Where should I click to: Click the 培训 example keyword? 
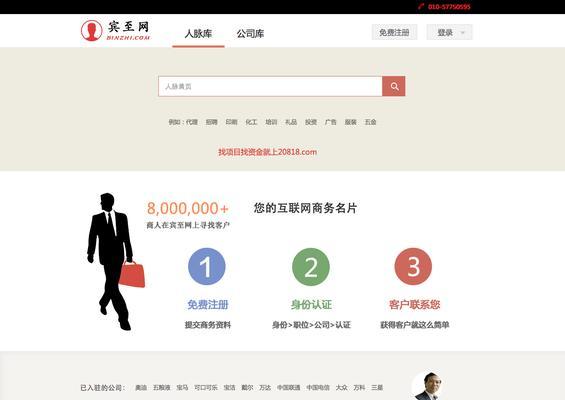(271, 122)
